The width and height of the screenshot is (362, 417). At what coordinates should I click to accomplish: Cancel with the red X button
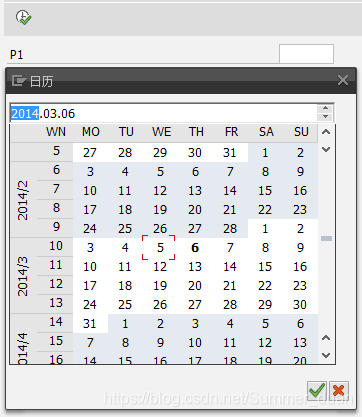click(x=339, y=390)
